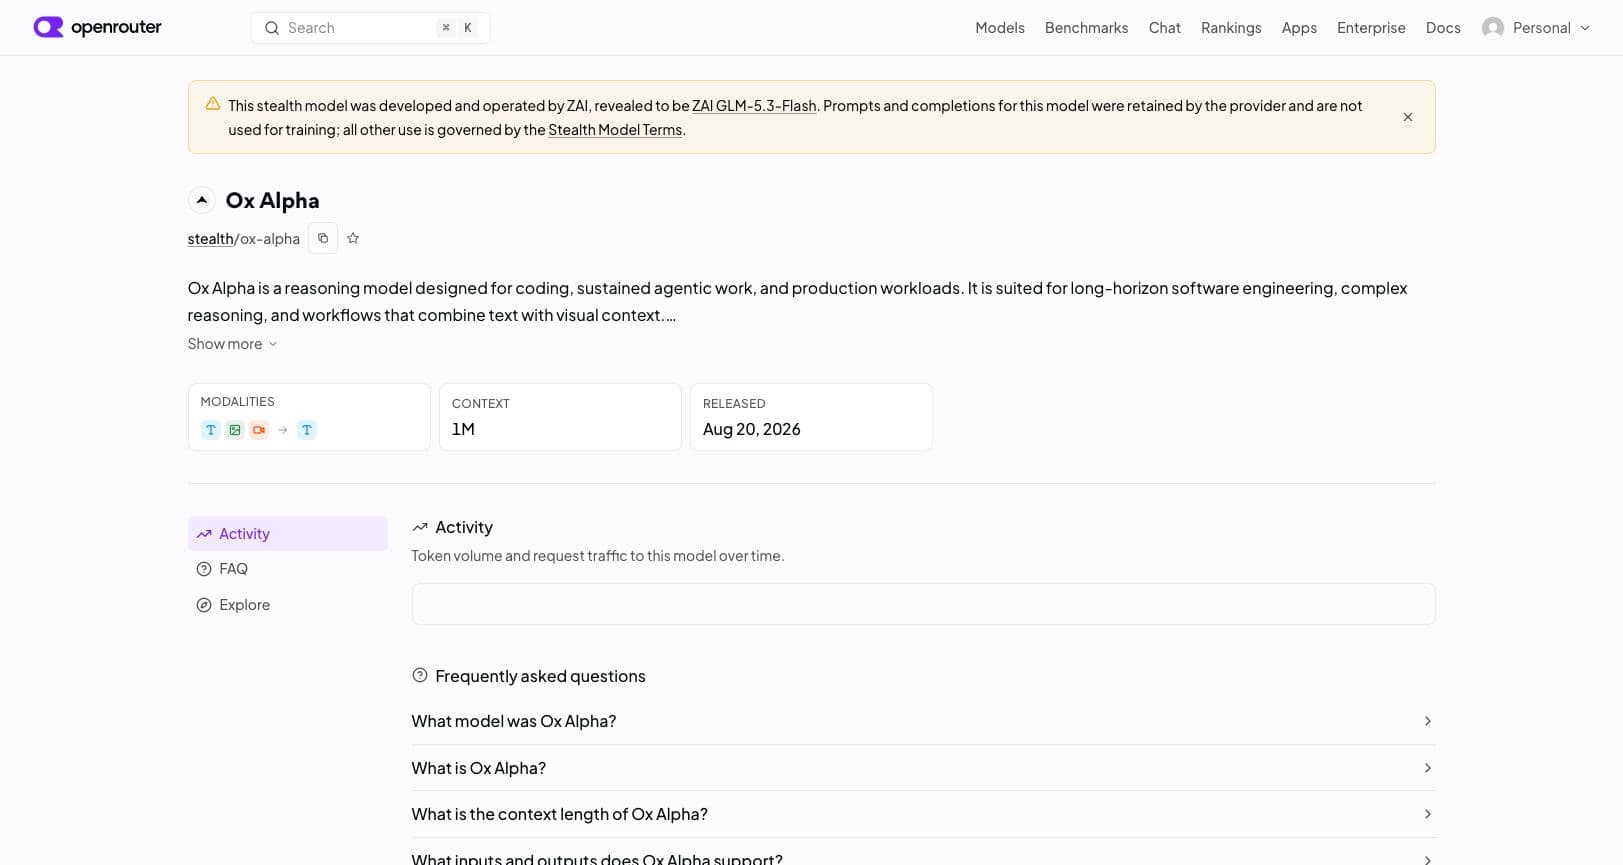Click the search magnifier icon
The image size is (1623, 865).
[x=271, y=28]
